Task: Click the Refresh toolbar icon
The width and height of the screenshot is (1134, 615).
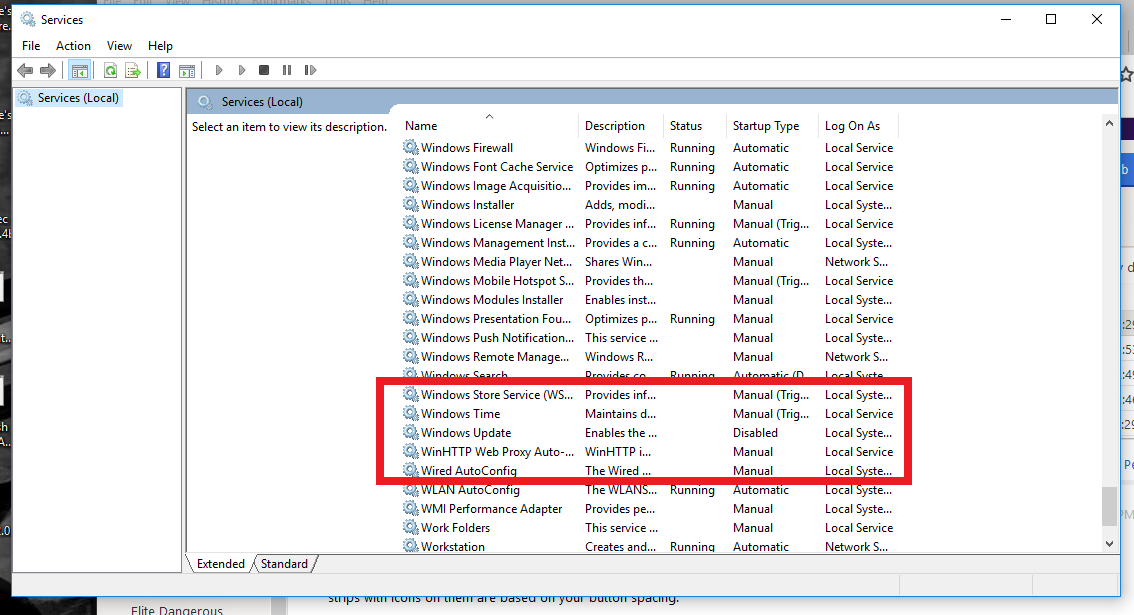Action: pos(110,70)
